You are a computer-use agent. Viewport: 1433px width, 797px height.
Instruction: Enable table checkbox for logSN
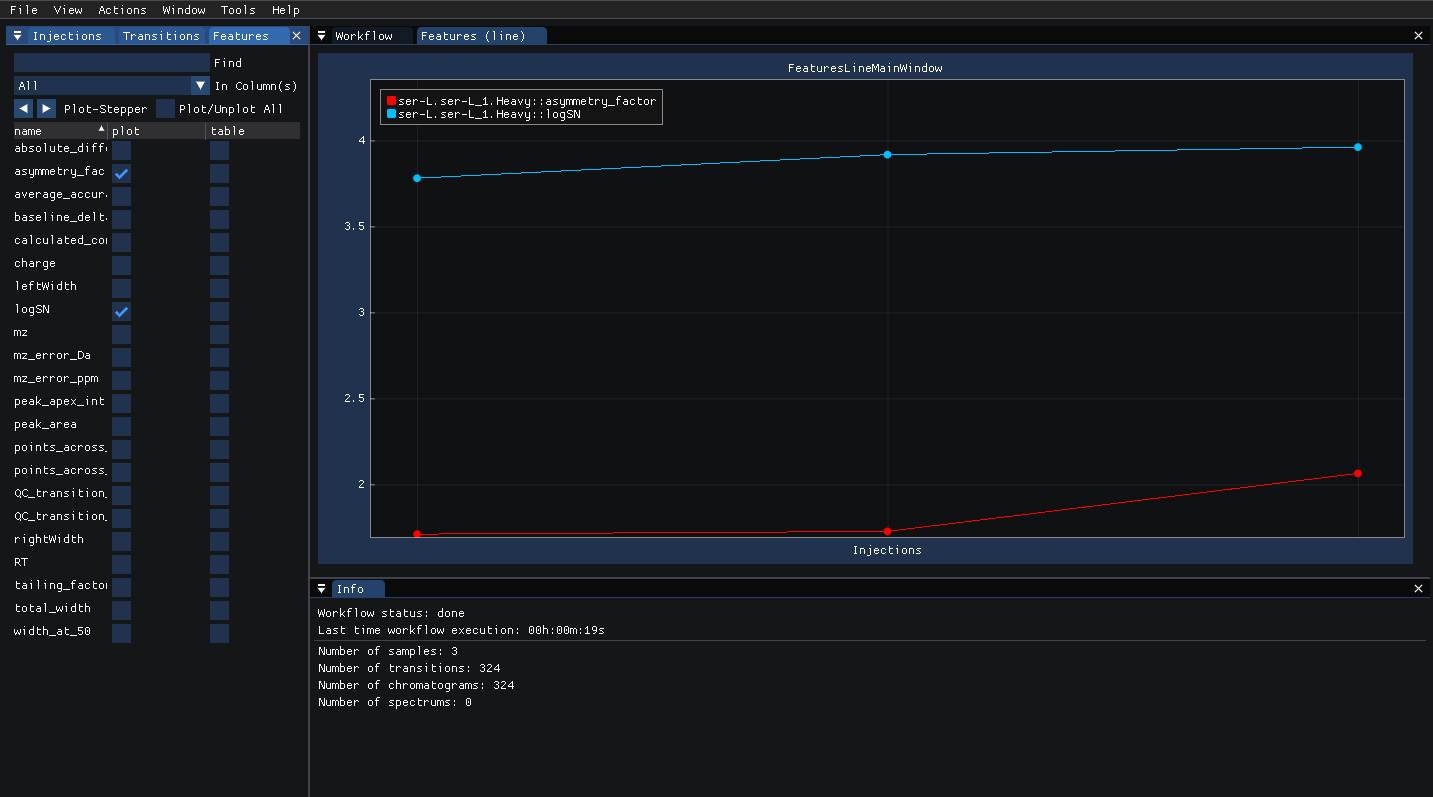tap(219, 311)
